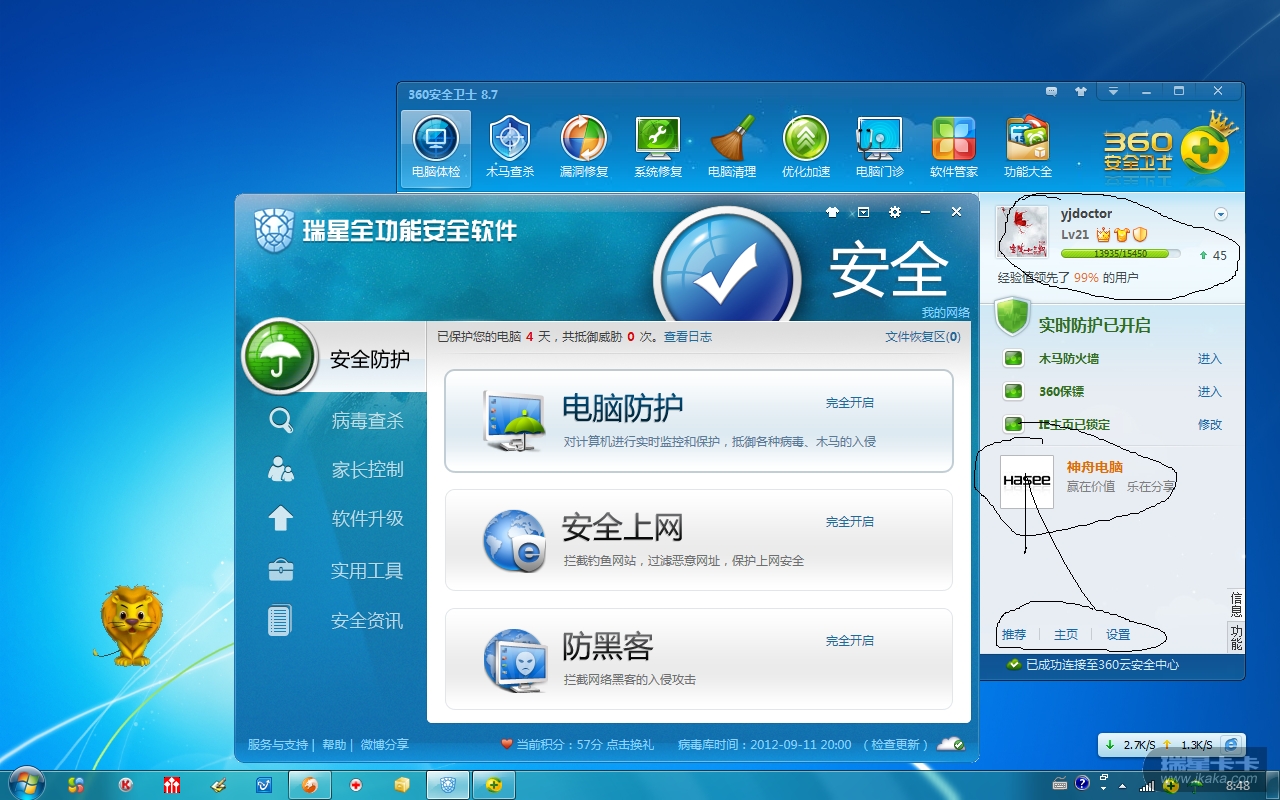Open the 安全上网 protection card

tap(699, 540)
